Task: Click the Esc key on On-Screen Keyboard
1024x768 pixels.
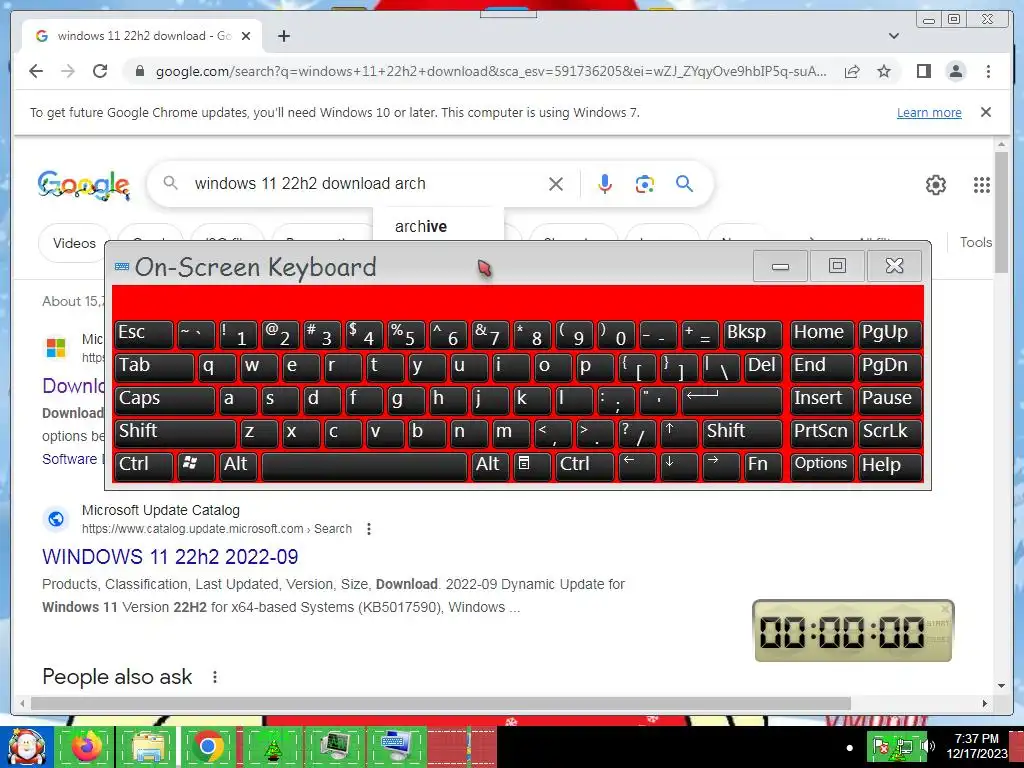Action: coord(144,333)
